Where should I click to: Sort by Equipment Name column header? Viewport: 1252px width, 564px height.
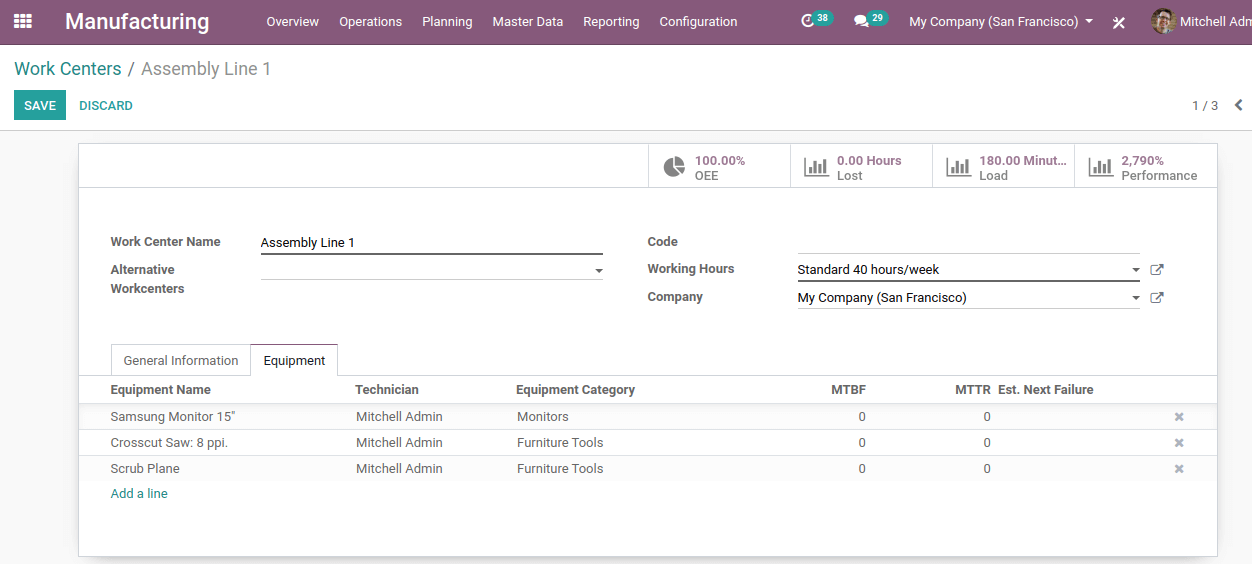click(x=160, y=390)
